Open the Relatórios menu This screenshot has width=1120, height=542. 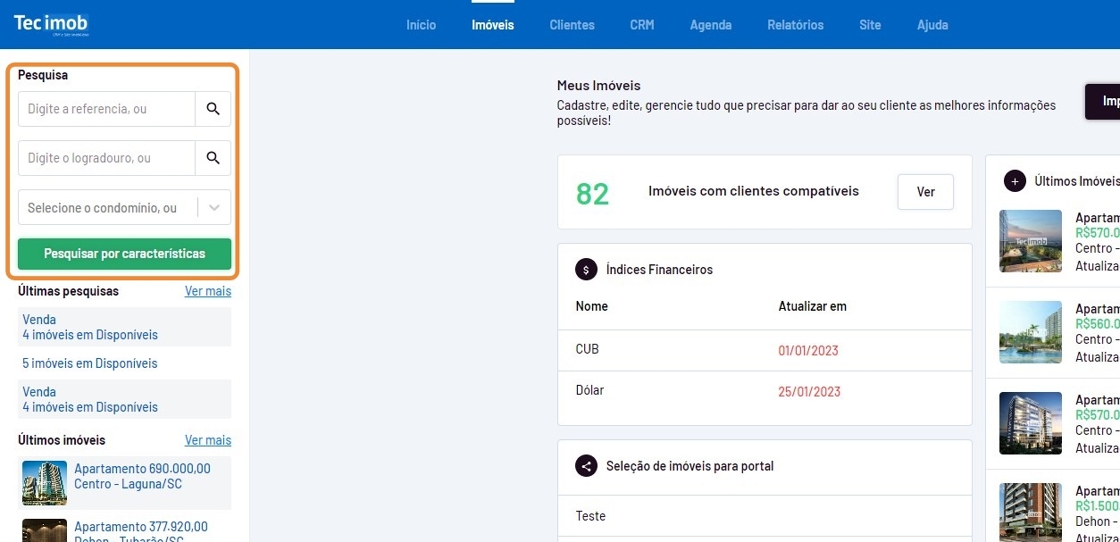pos(795,25)
